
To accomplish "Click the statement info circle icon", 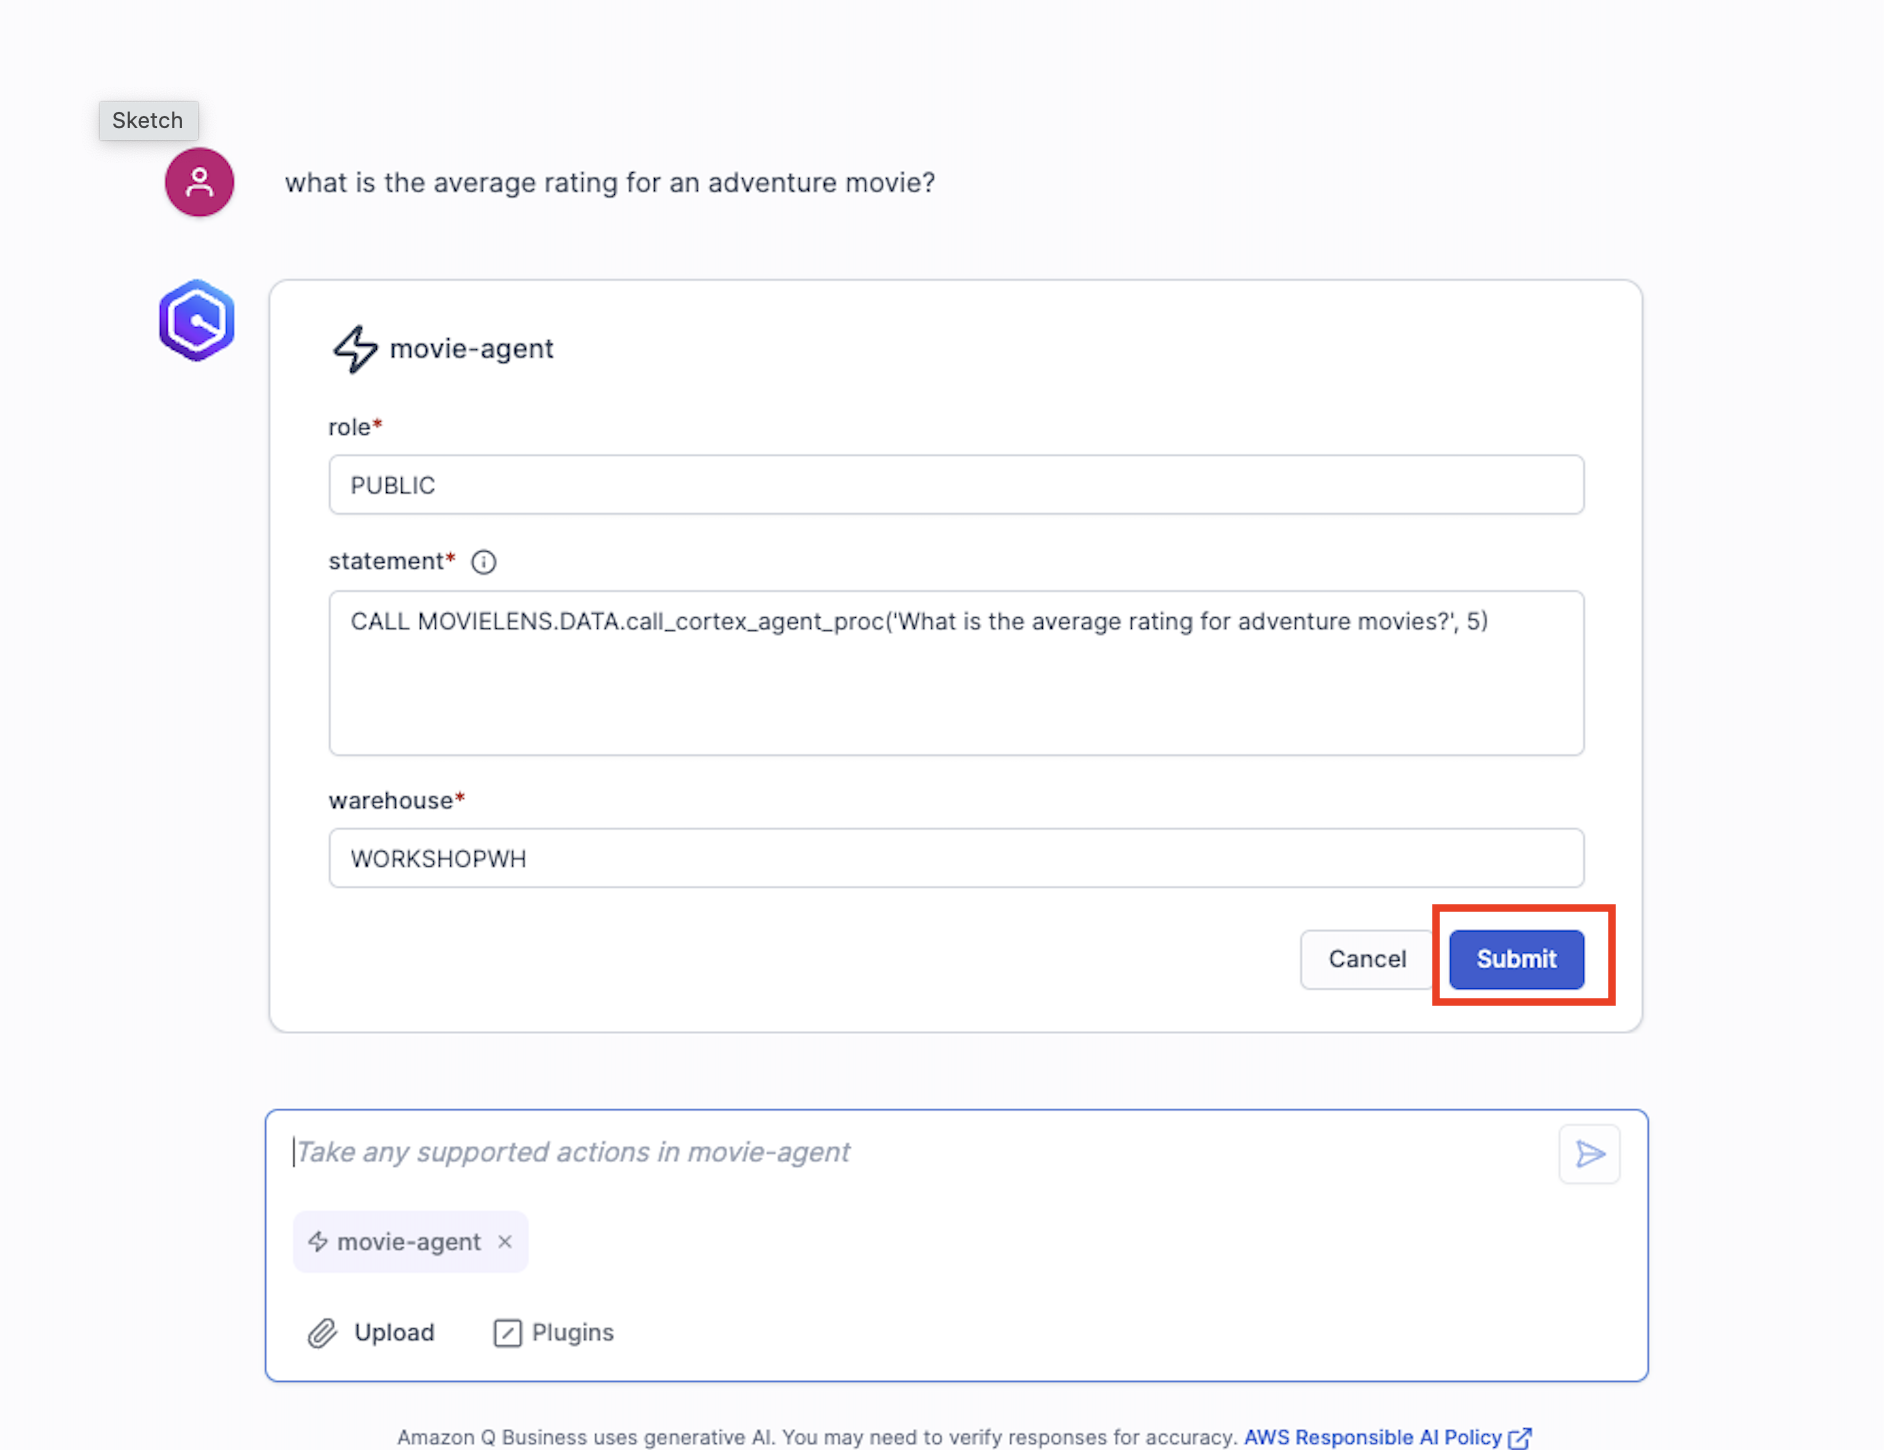I will [484, 562].
